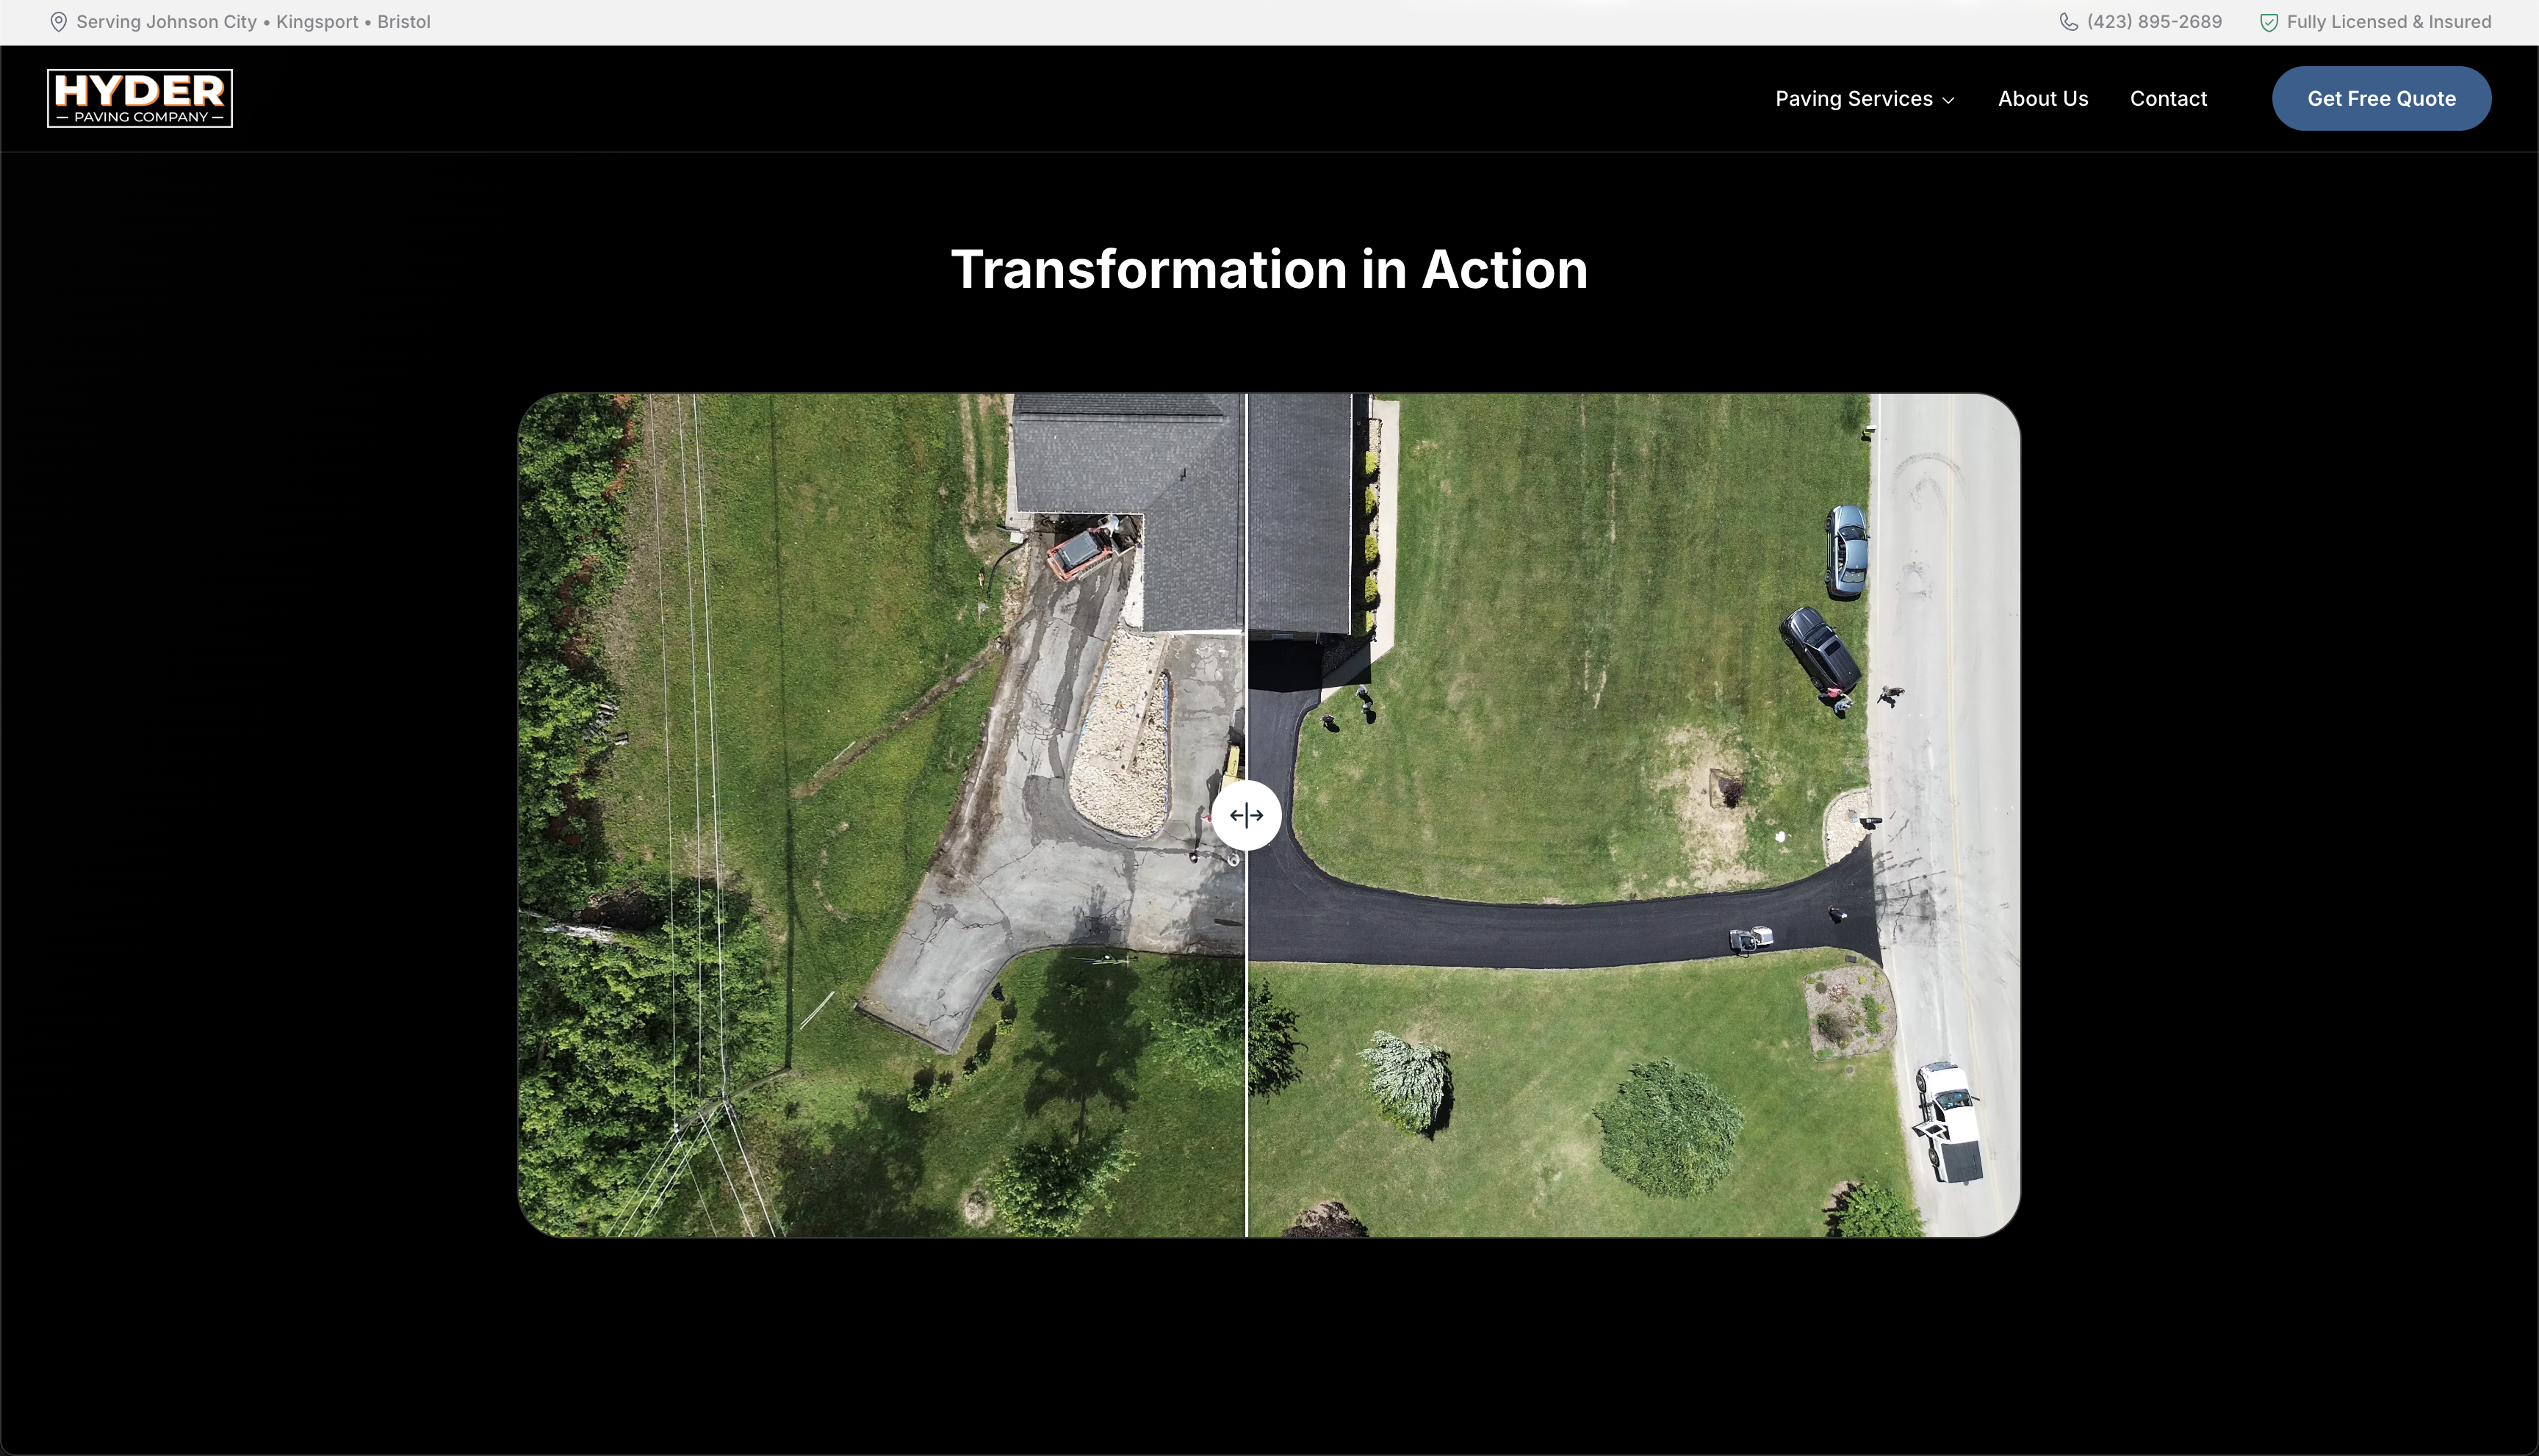Click the phone handset icon
This screenshot has height=1456, width=2539.
(2068, 22)
